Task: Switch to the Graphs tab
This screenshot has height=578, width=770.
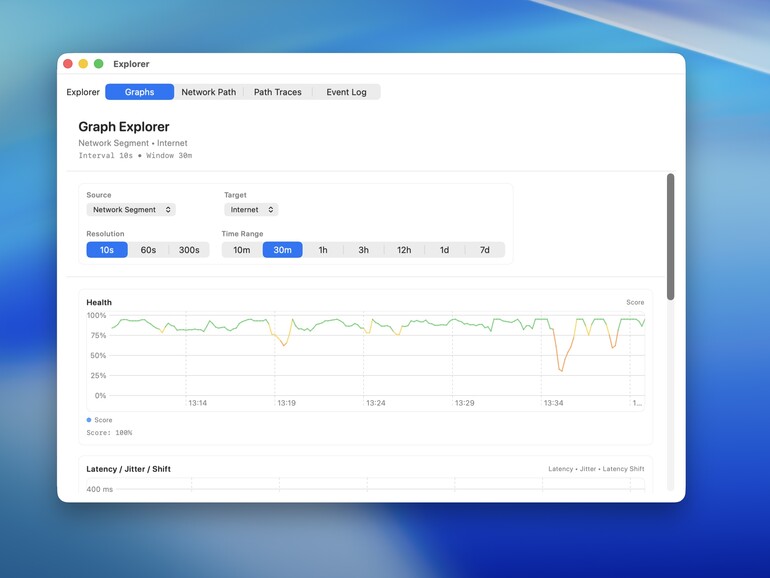Action: point(139,92)
